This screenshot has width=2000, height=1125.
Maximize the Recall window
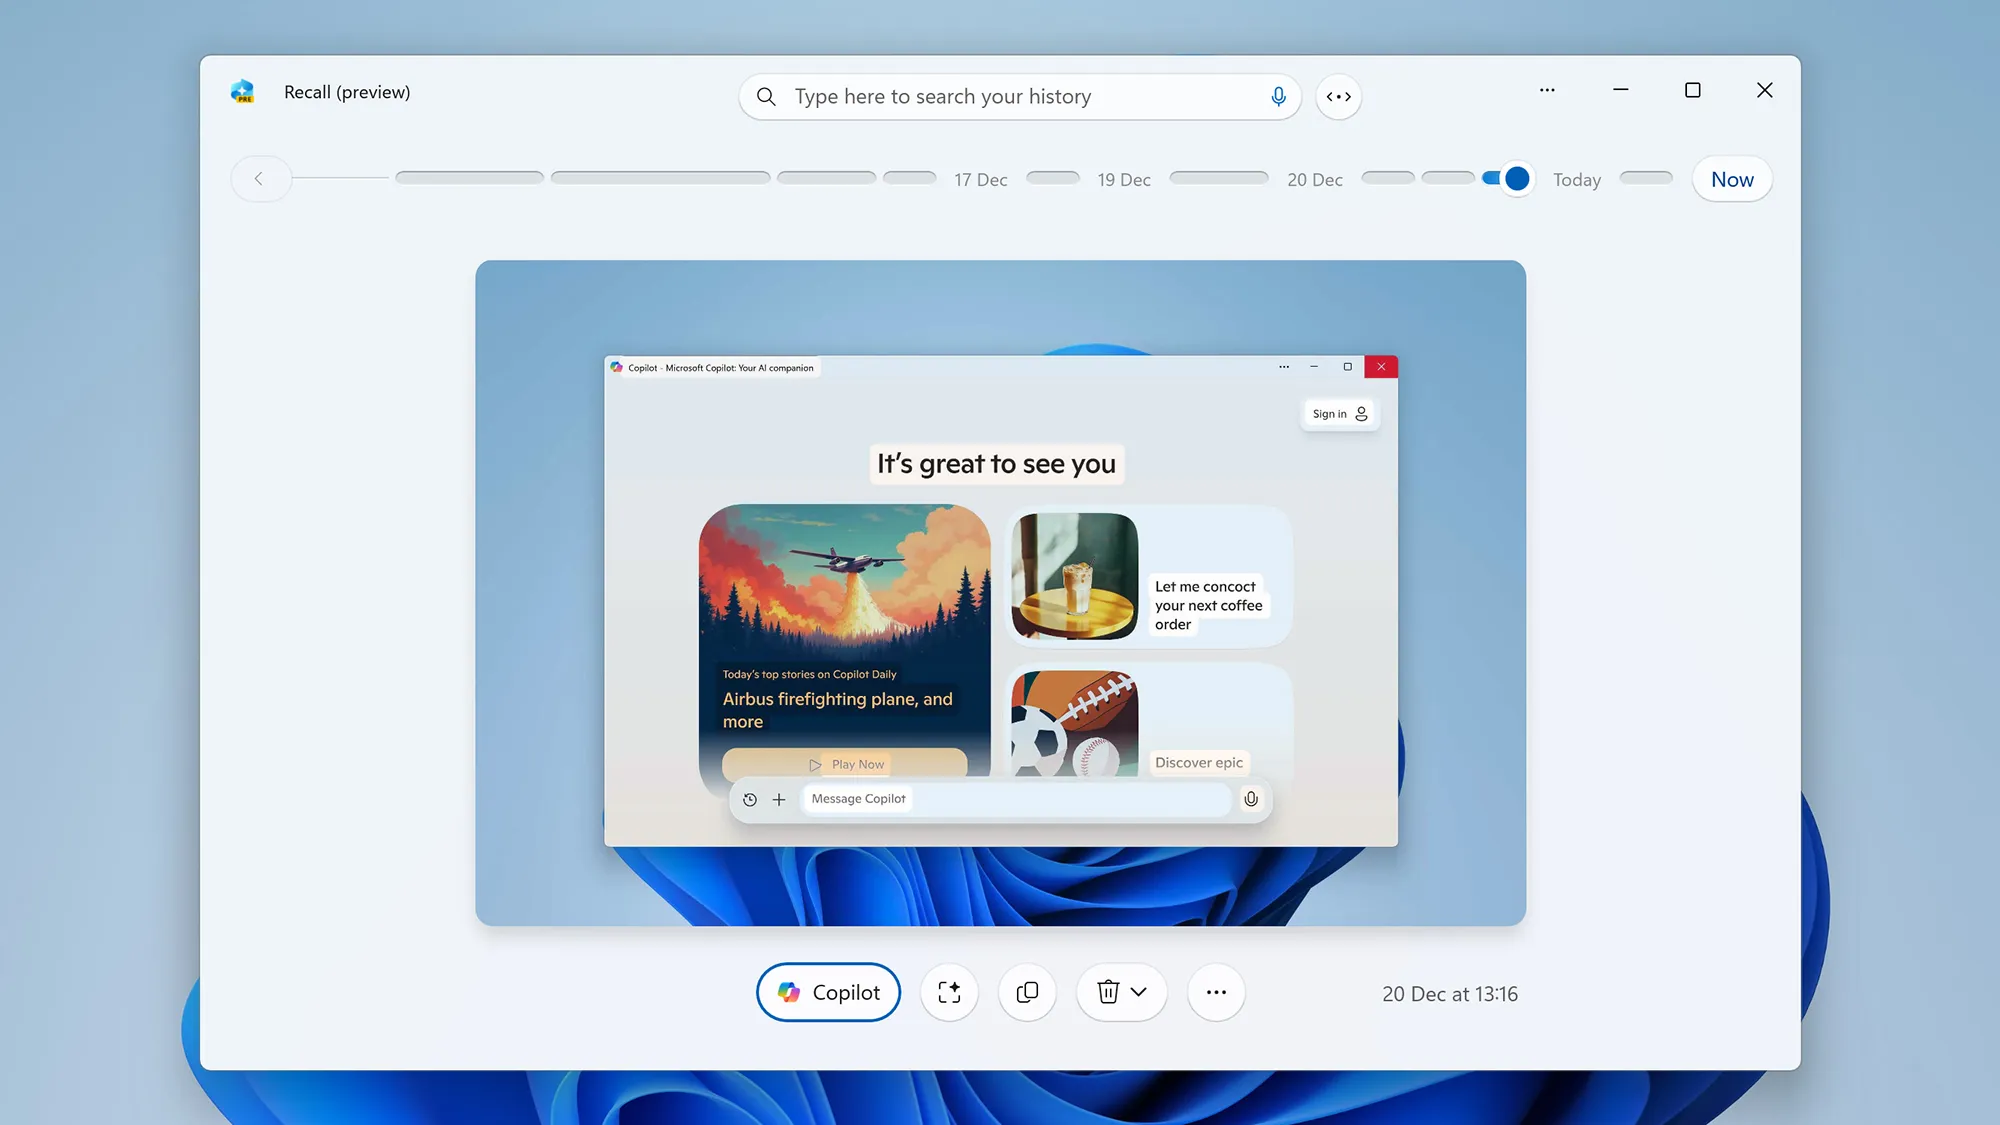(x=1692, y=90)
